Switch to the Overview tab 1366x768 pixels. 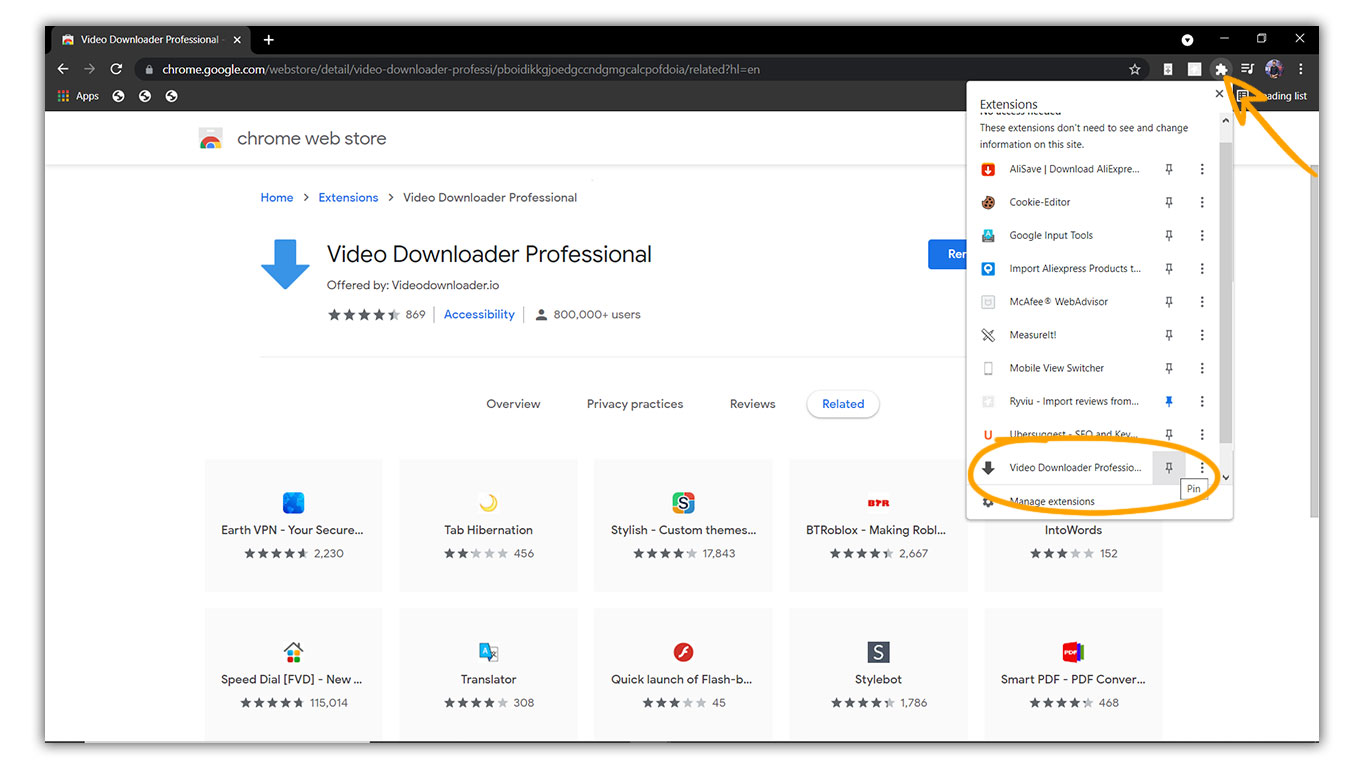click(x=513, y=404)
